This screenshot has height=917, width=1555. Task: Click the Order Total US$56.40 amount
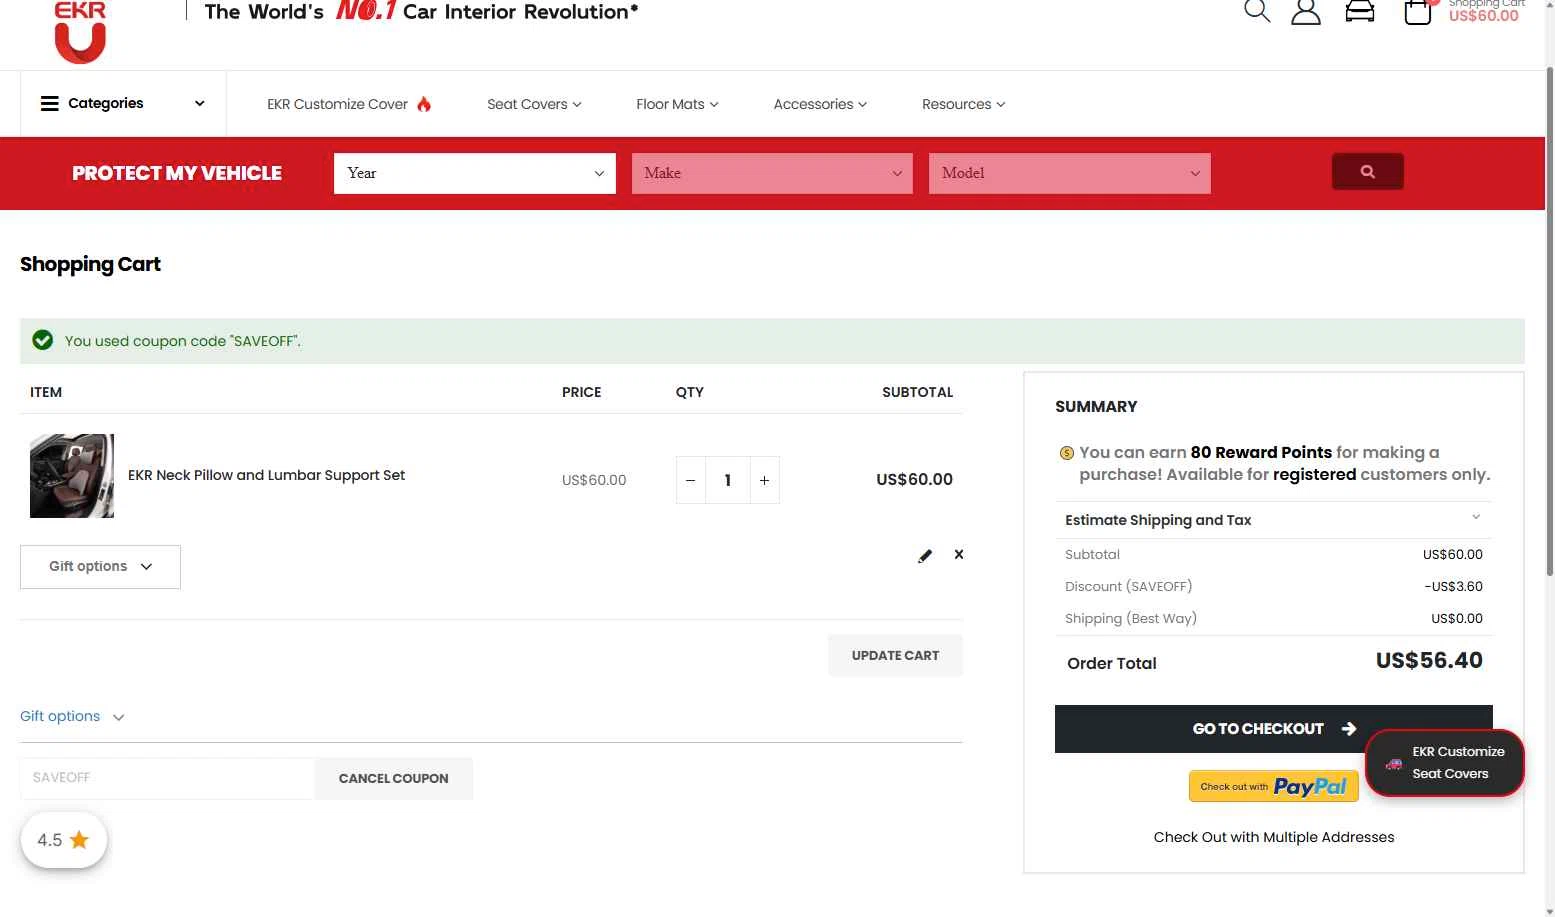tap(1429, 660)
